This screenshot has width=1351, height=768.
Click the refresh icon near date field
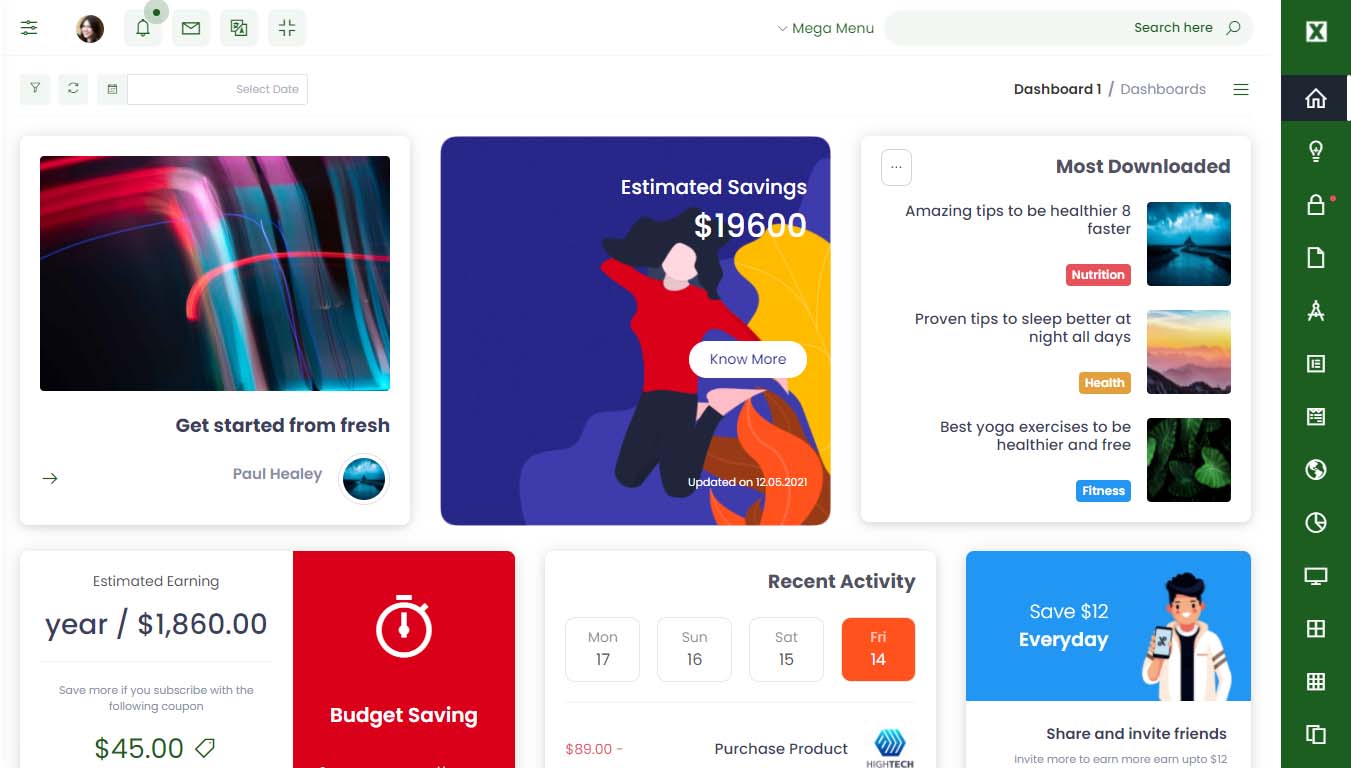[x=73, y=89]
